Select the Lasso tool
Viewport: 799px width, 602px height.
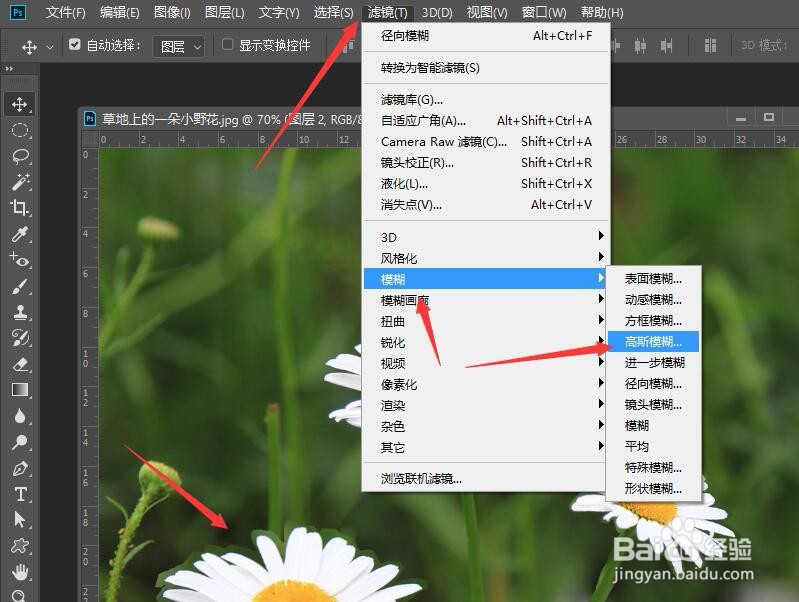20,156
